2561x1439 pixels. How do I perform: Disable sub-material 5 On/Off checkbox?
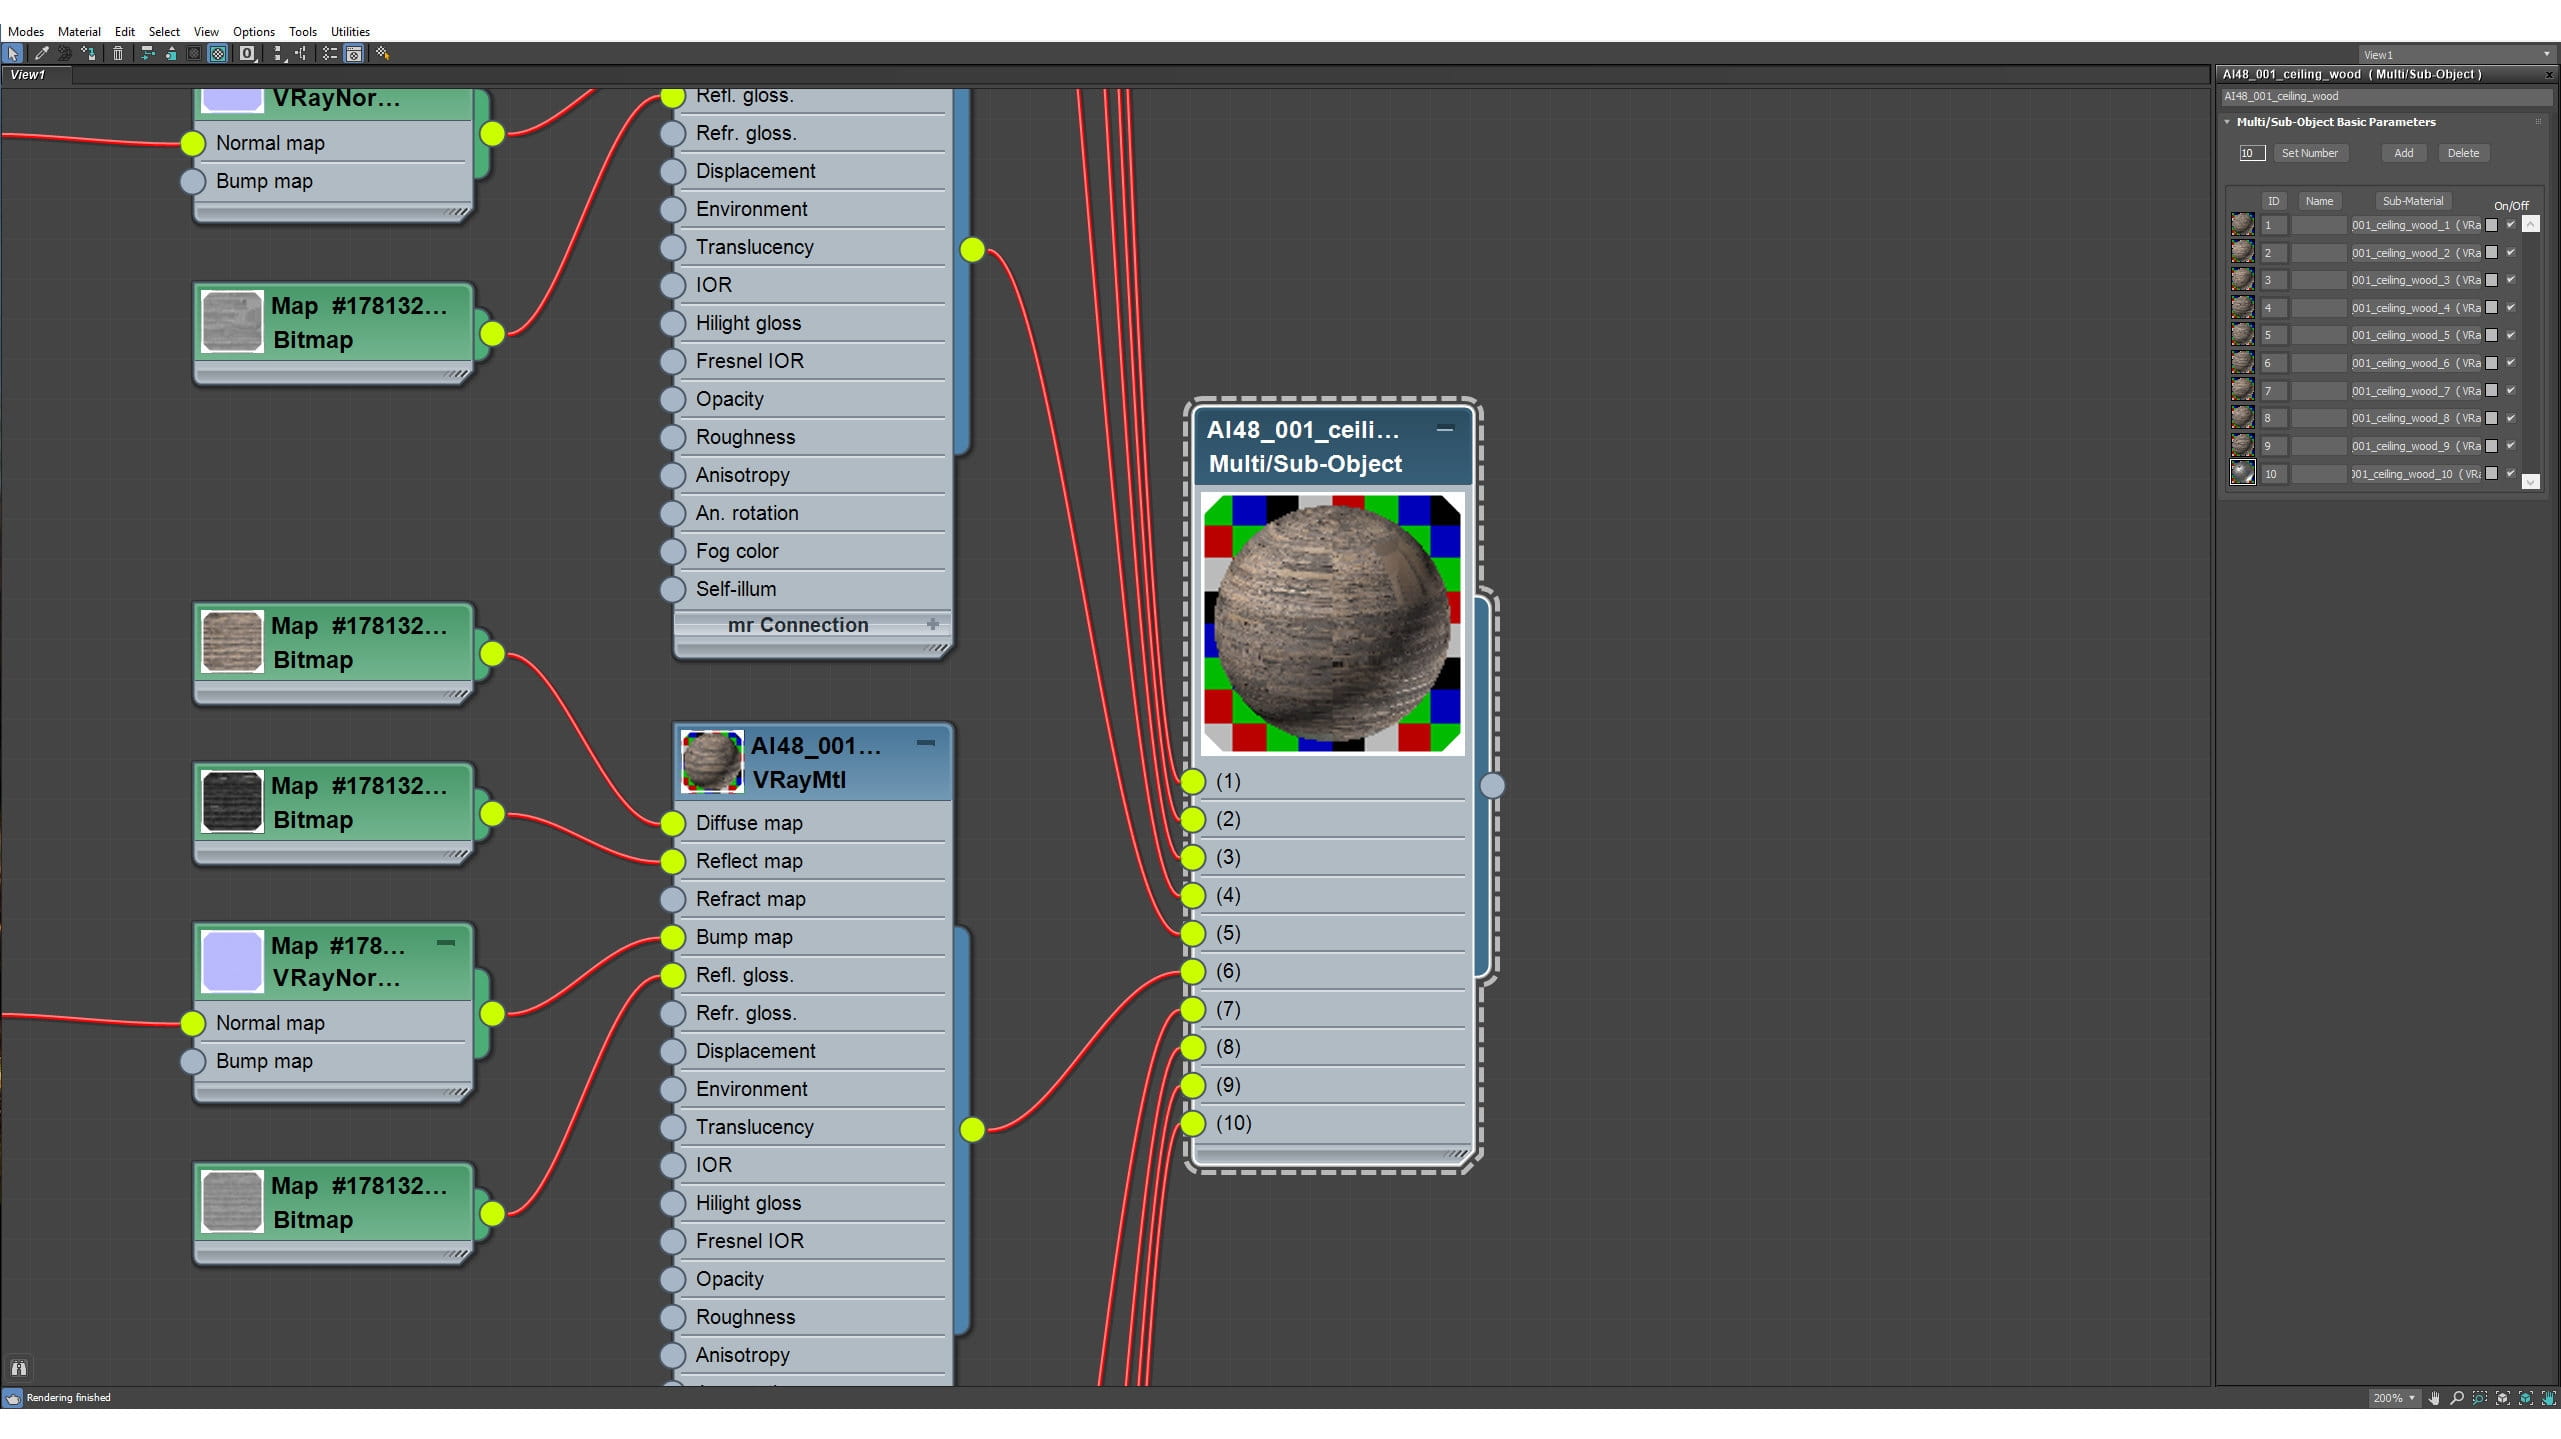[x=2511, y=335]
